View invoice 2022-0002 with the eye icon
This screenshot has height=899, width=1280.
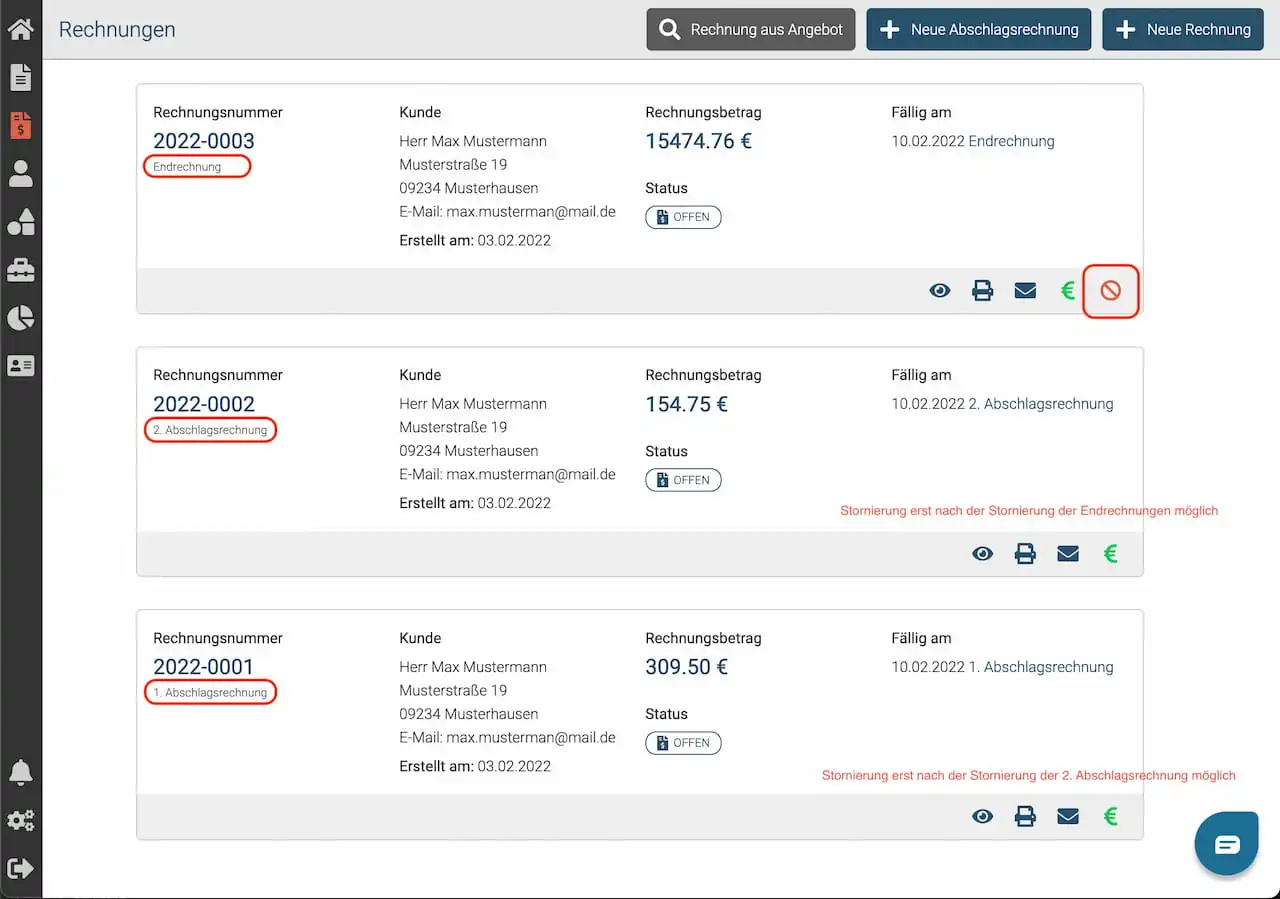pyautogui.click(x=983, y=554)
